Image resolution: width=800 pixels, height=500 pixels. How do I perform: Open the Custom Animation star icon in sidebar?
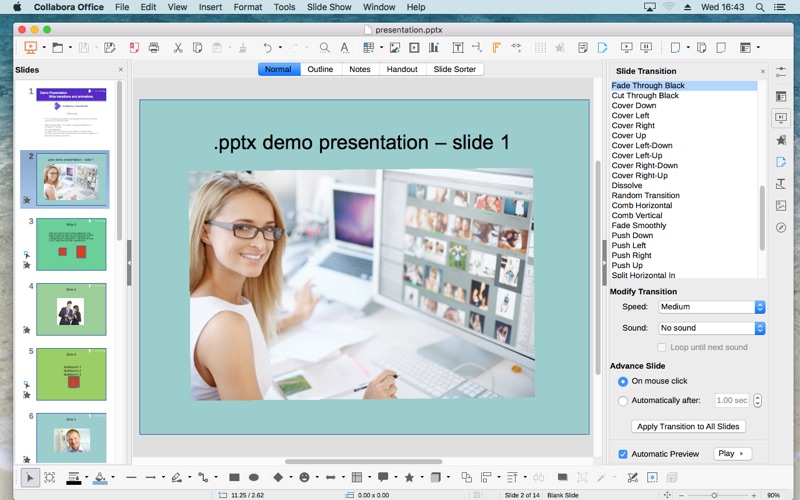781,140
